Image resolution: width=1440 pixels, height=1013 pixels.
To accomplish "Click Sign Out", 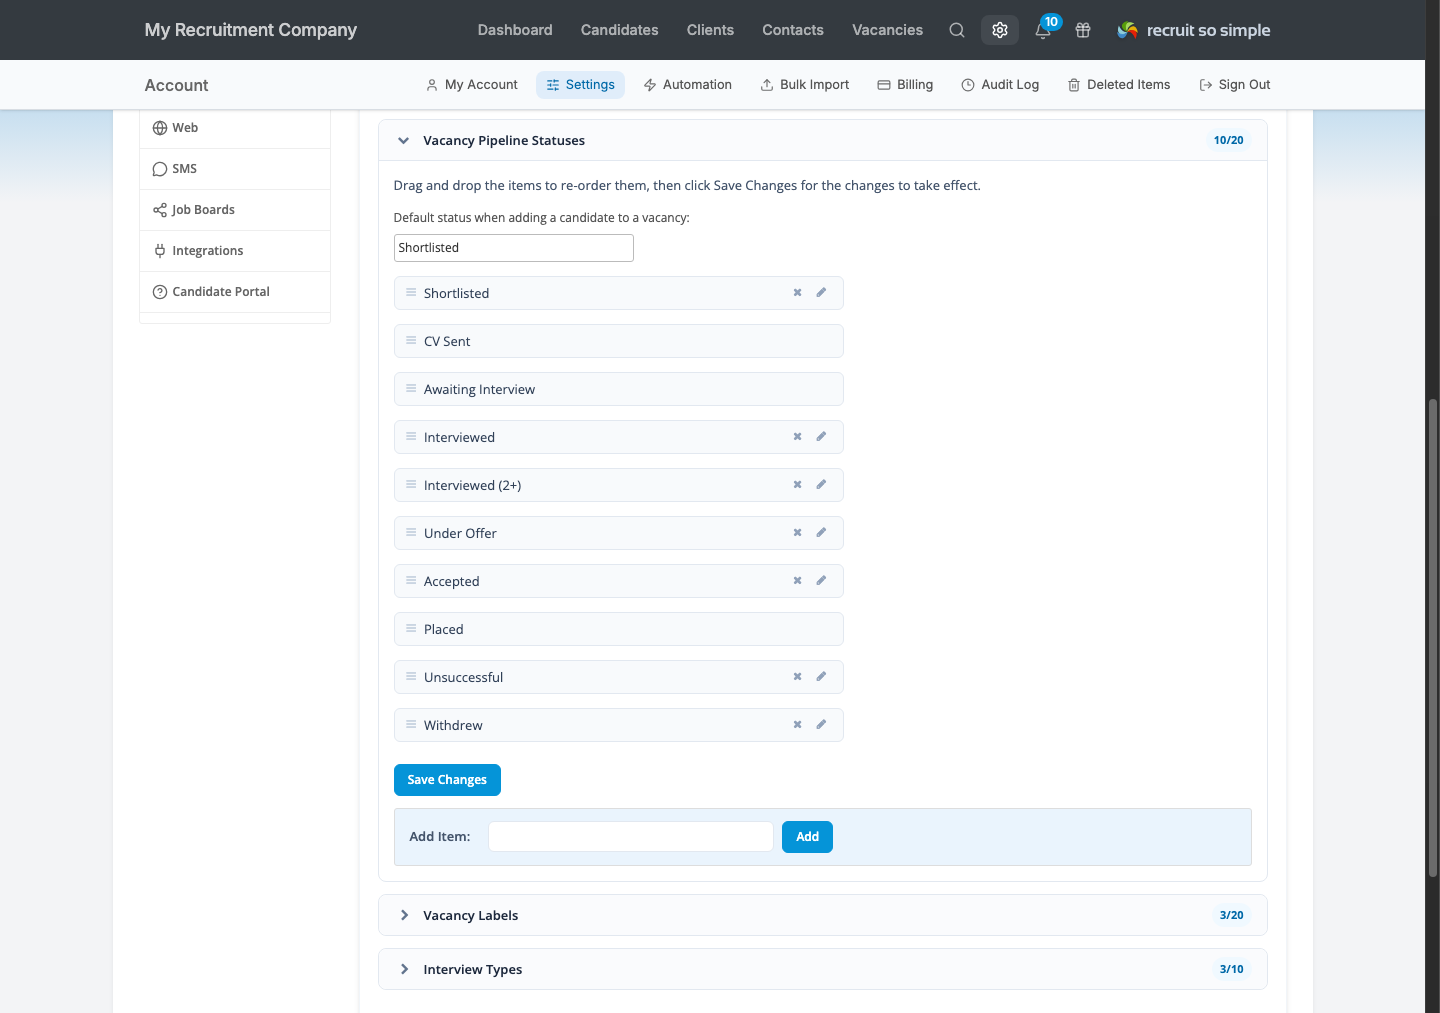I will point(1235,85).
